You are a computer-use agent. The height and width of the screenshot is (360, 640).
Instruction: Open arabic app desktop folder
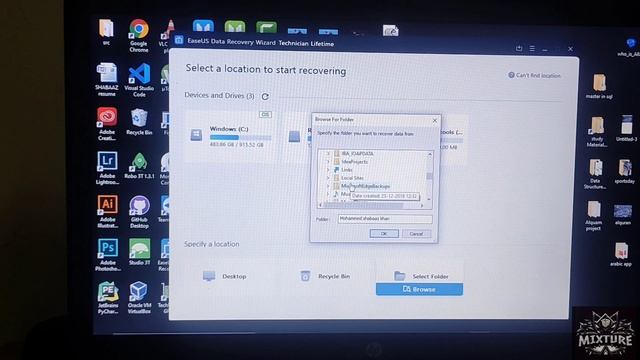pos(621,254)
